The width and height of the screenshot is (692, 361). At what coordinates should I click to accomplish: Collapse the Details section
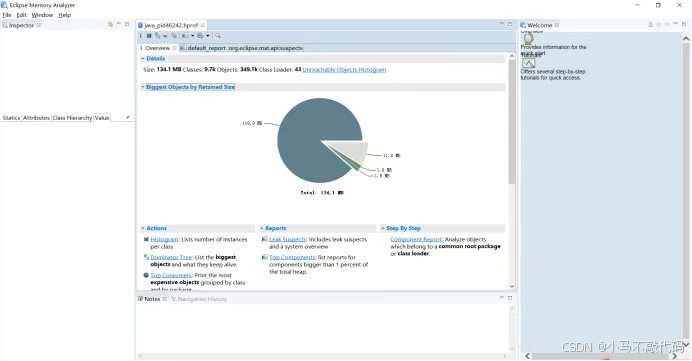click(x=143, y=58)
